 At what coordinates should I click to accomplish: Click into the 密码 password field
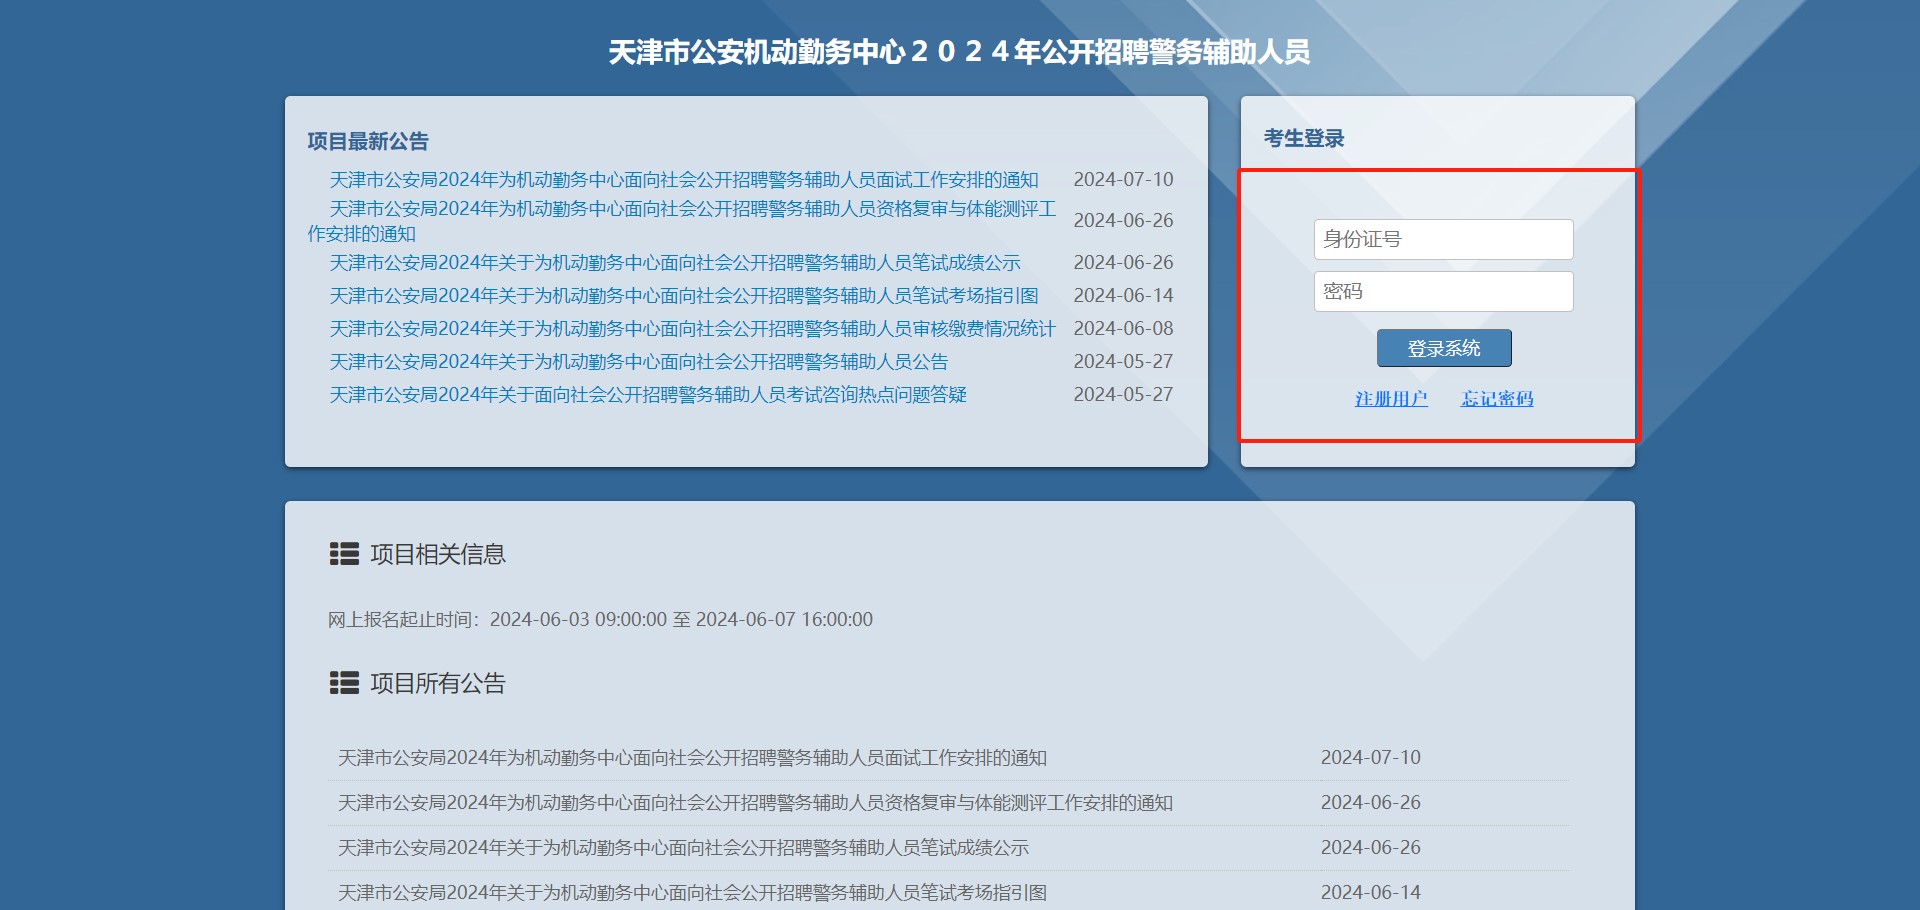click(x=1442, y=292)
